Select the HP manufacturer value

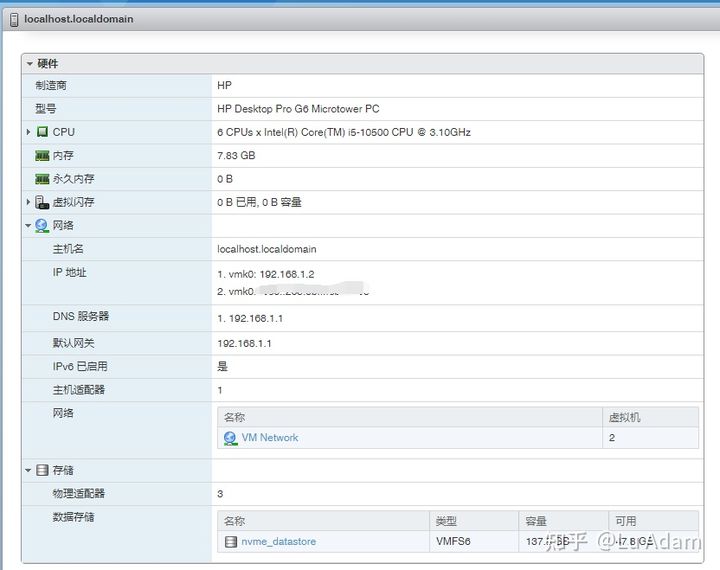[225, 85]
